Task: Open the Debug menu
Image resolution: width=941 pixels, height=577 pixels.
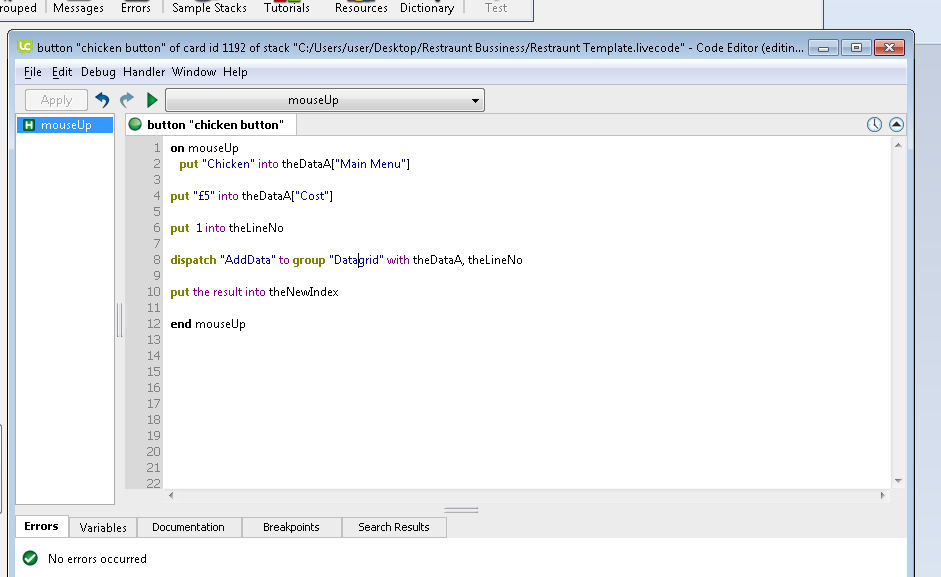Action: (98, 72)
